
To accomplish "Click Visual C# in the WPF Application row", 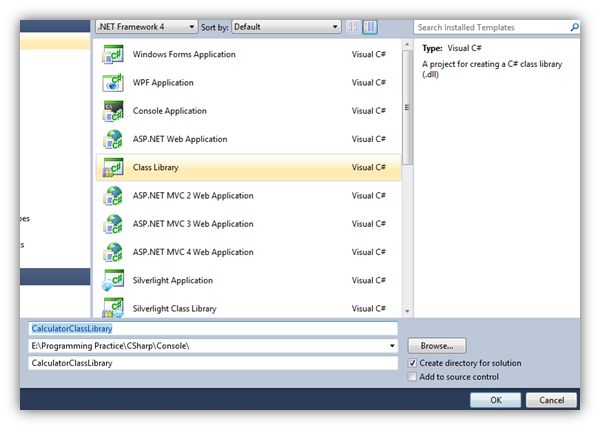I will [368, 83].
